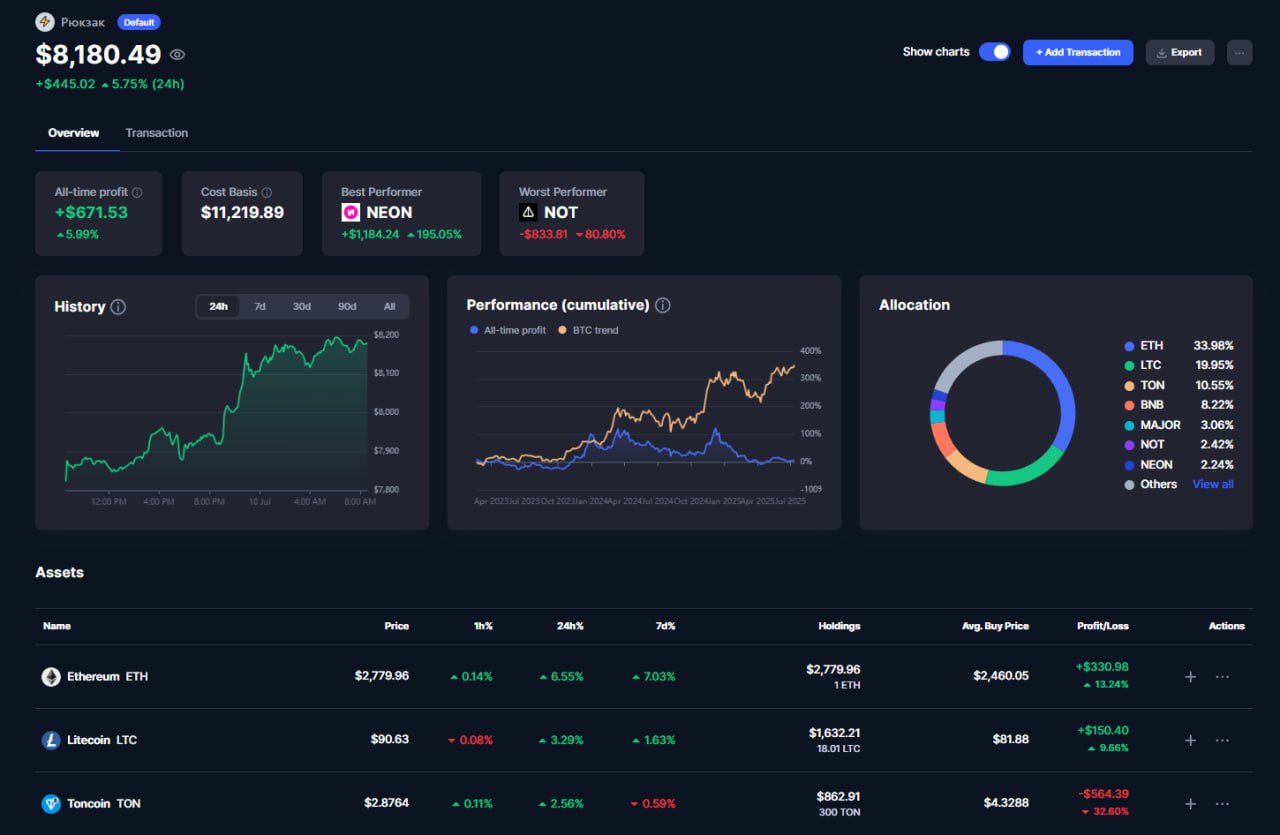The image size is (1280, 835).
Task: Click Ethereum price $2,779.96 cell
Action: 382,677
